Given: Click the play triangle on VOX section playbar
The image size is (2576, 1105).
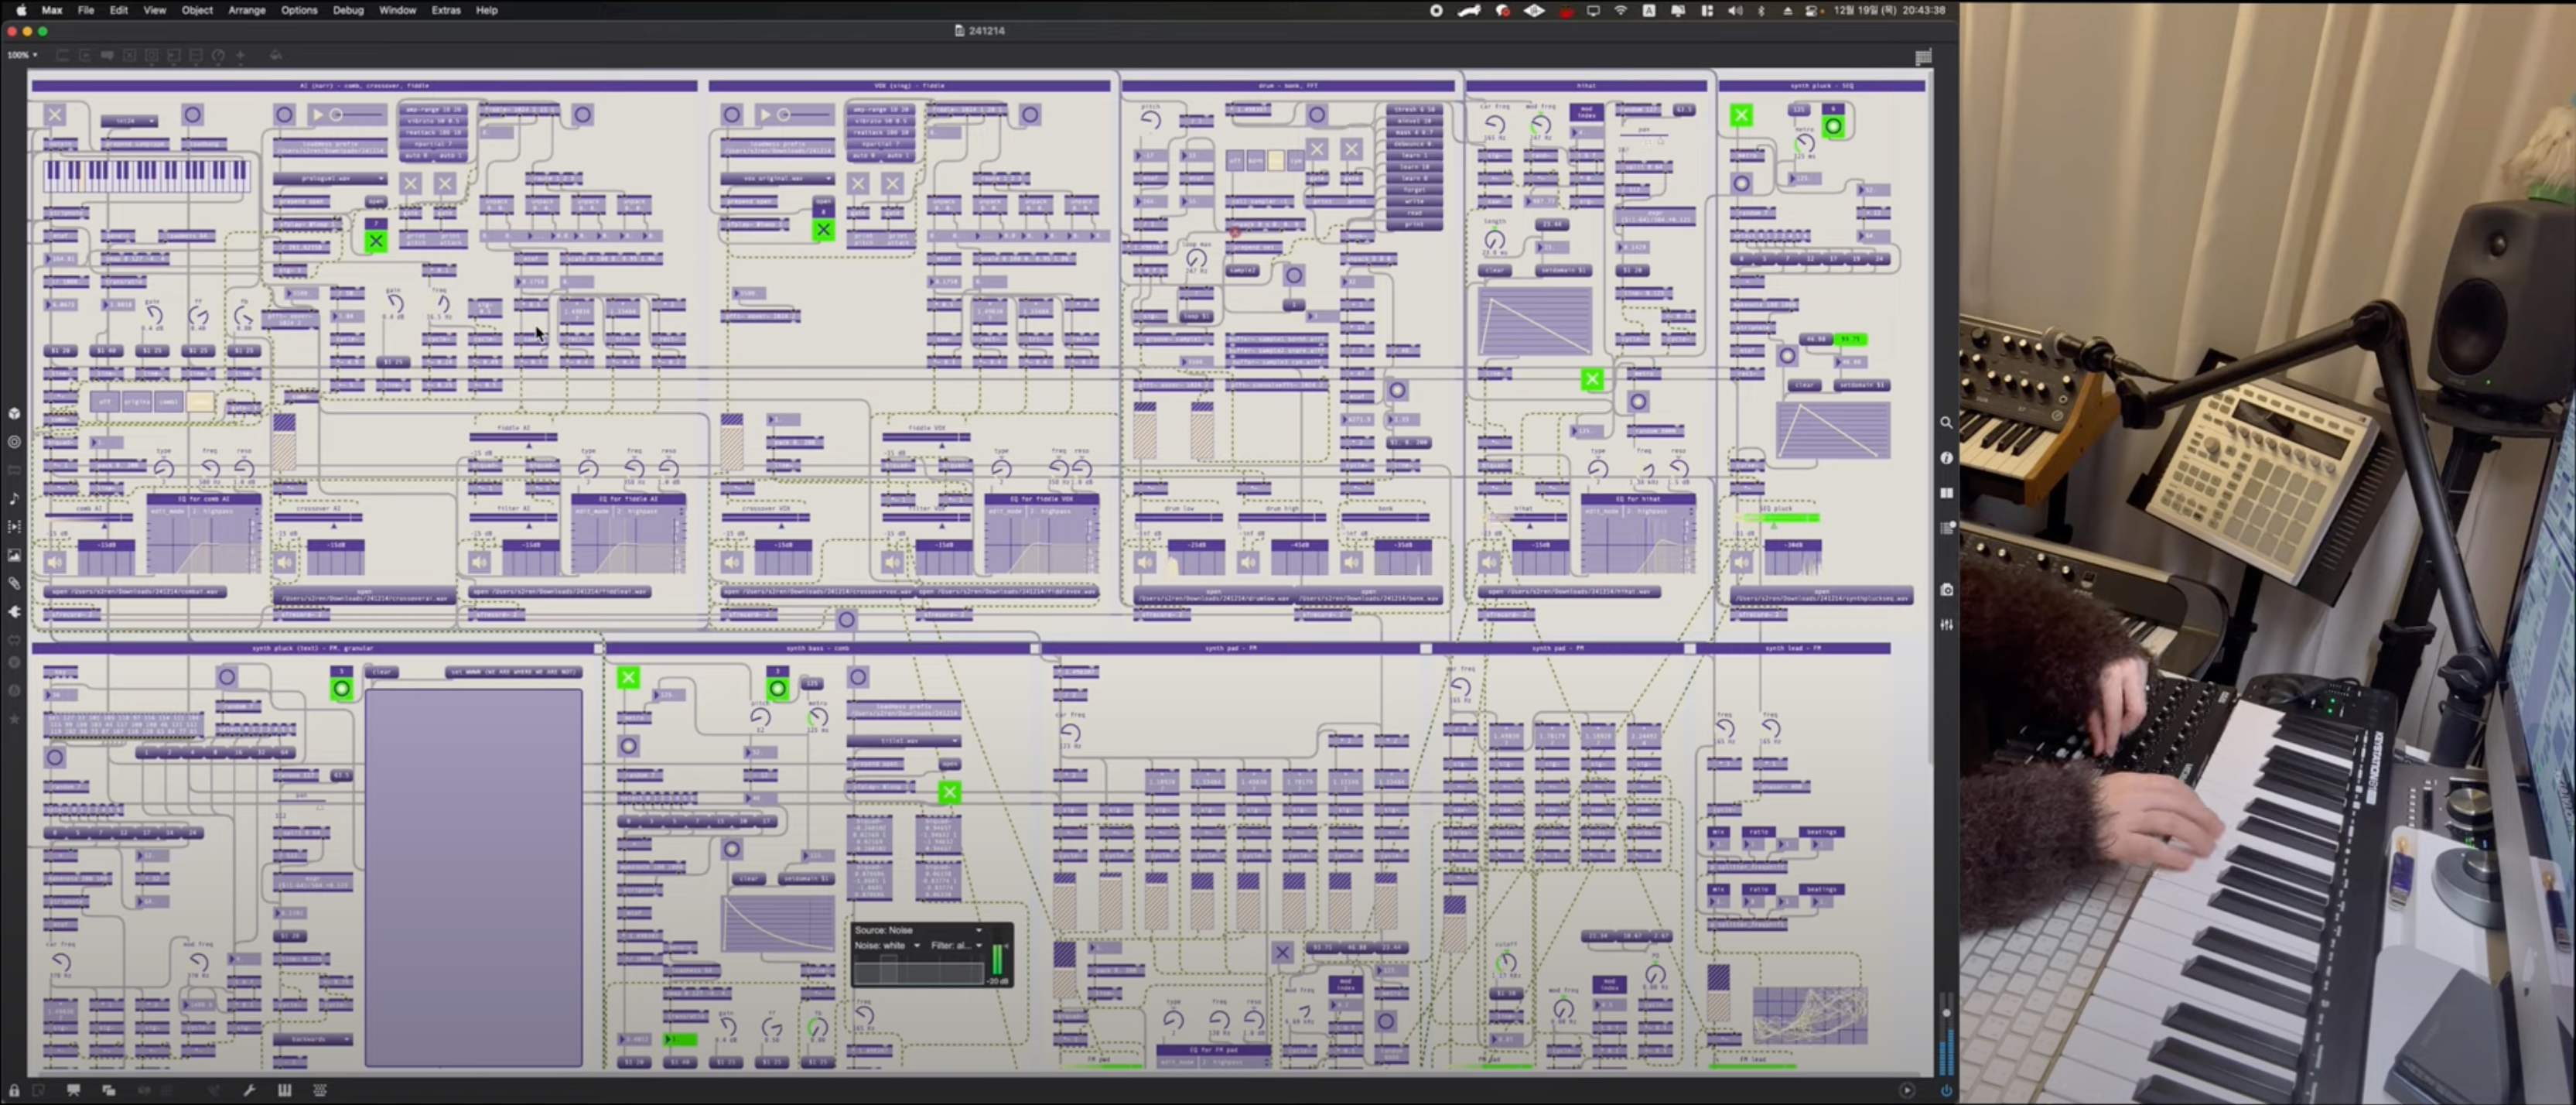Looking at the screenshot, I should coord(766,115).
